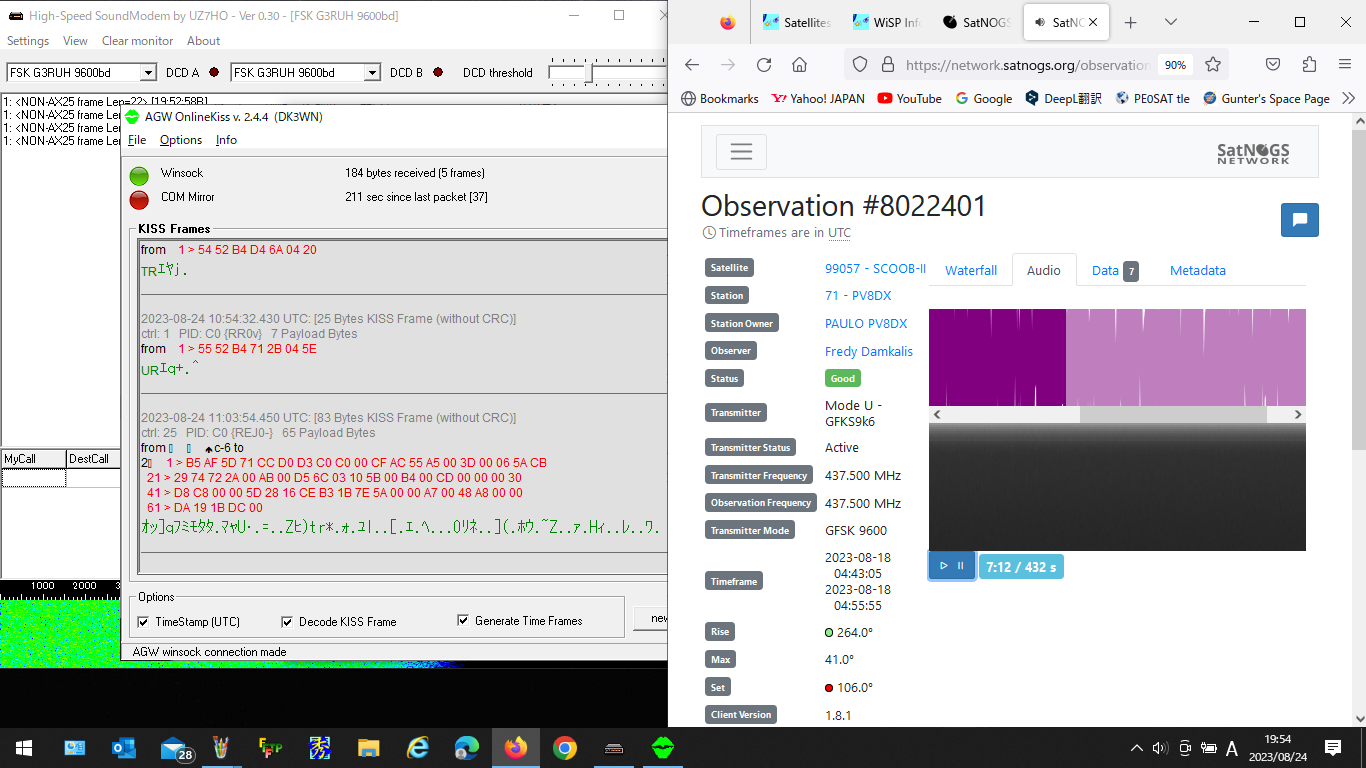
Task: Open Gunter's Space Page bookmark
Action: point(1266,98)
